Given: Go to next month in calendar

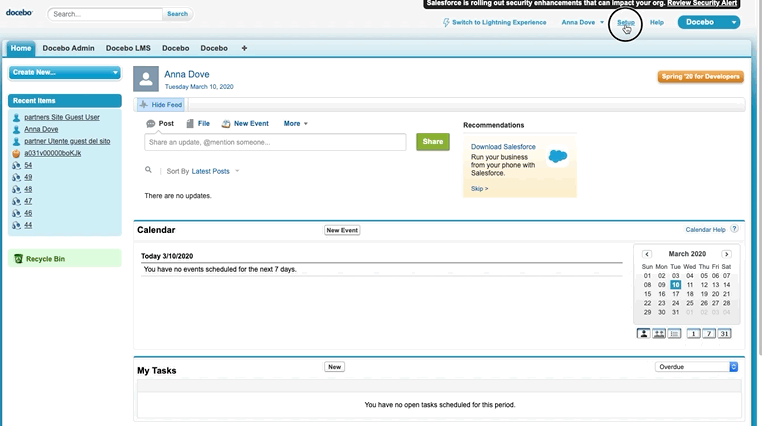Looking at the screenshot, I should [x=727, y=254].
